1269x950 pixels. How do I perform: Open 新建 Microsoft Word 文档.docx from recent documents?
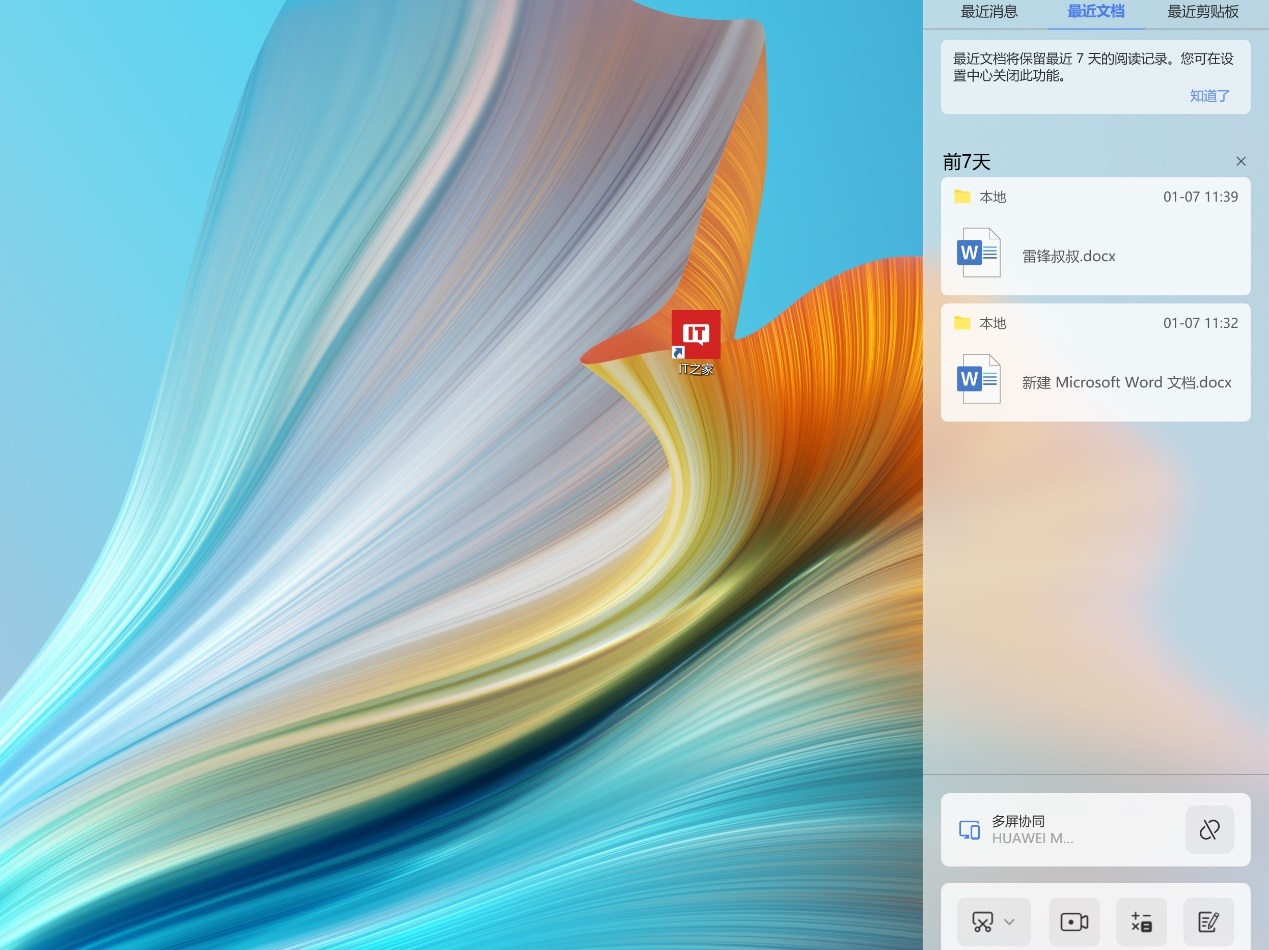tap(1127, 382)
